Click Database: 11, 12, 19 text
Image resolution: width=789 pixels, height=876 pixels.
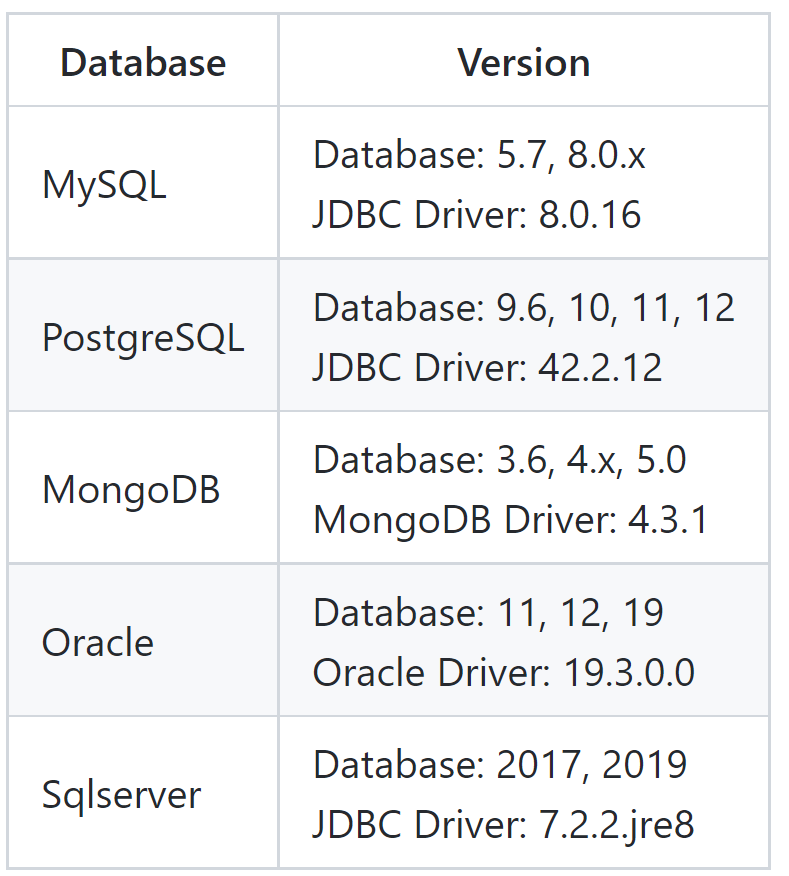[x=488, y=612]
